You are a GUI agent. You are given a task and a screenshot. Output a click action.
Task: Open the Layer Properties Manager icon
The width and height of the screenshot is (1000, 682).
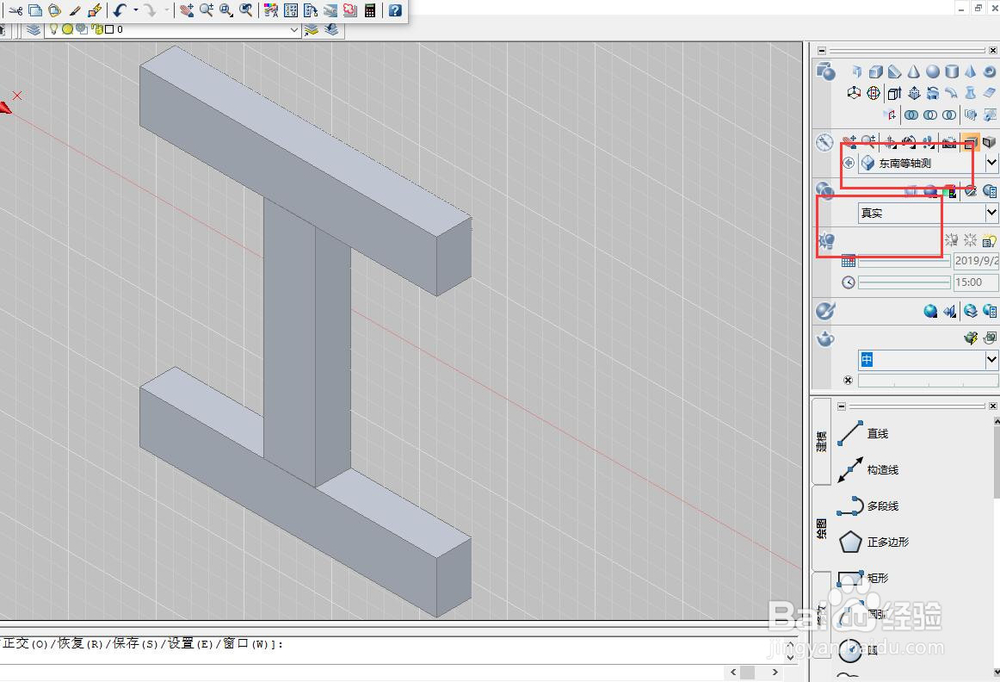coord(33,29)
